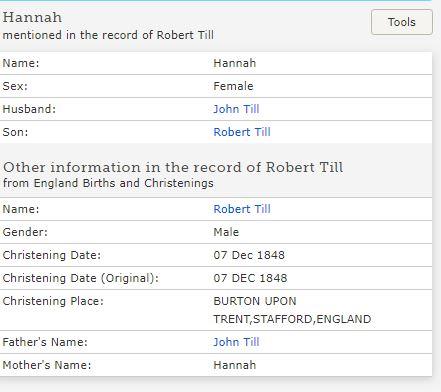Viewport: 441px width, 392px height.
Task: Click the 'Sex:' label
Action: 15,86
